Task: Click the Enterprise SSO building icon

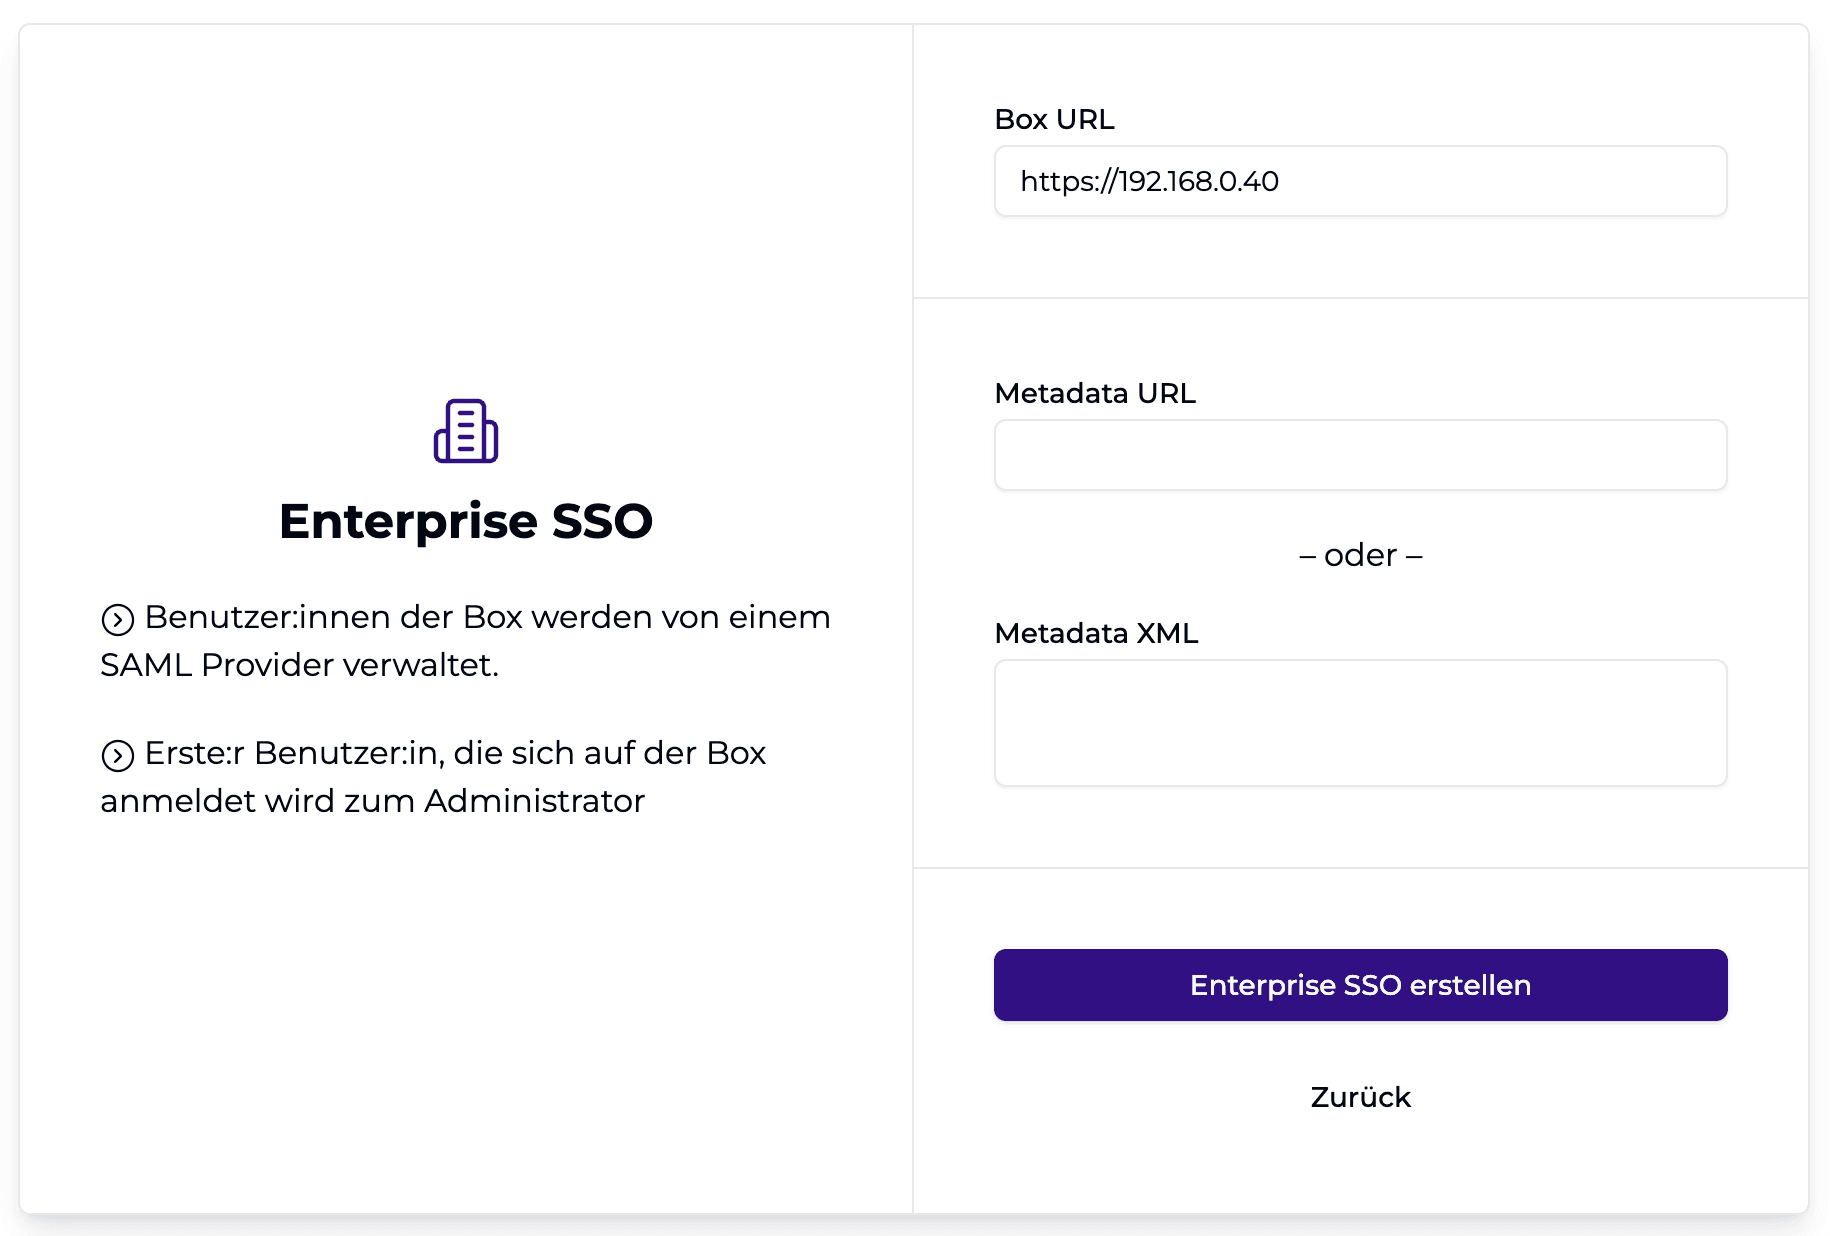Action: [x=466, y=431]
